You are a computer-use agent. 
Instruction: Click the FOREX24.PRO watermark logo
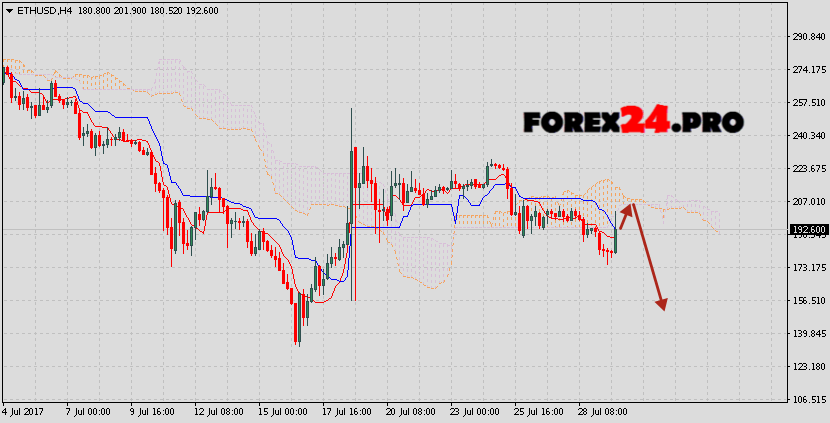(x=633, y=122)
